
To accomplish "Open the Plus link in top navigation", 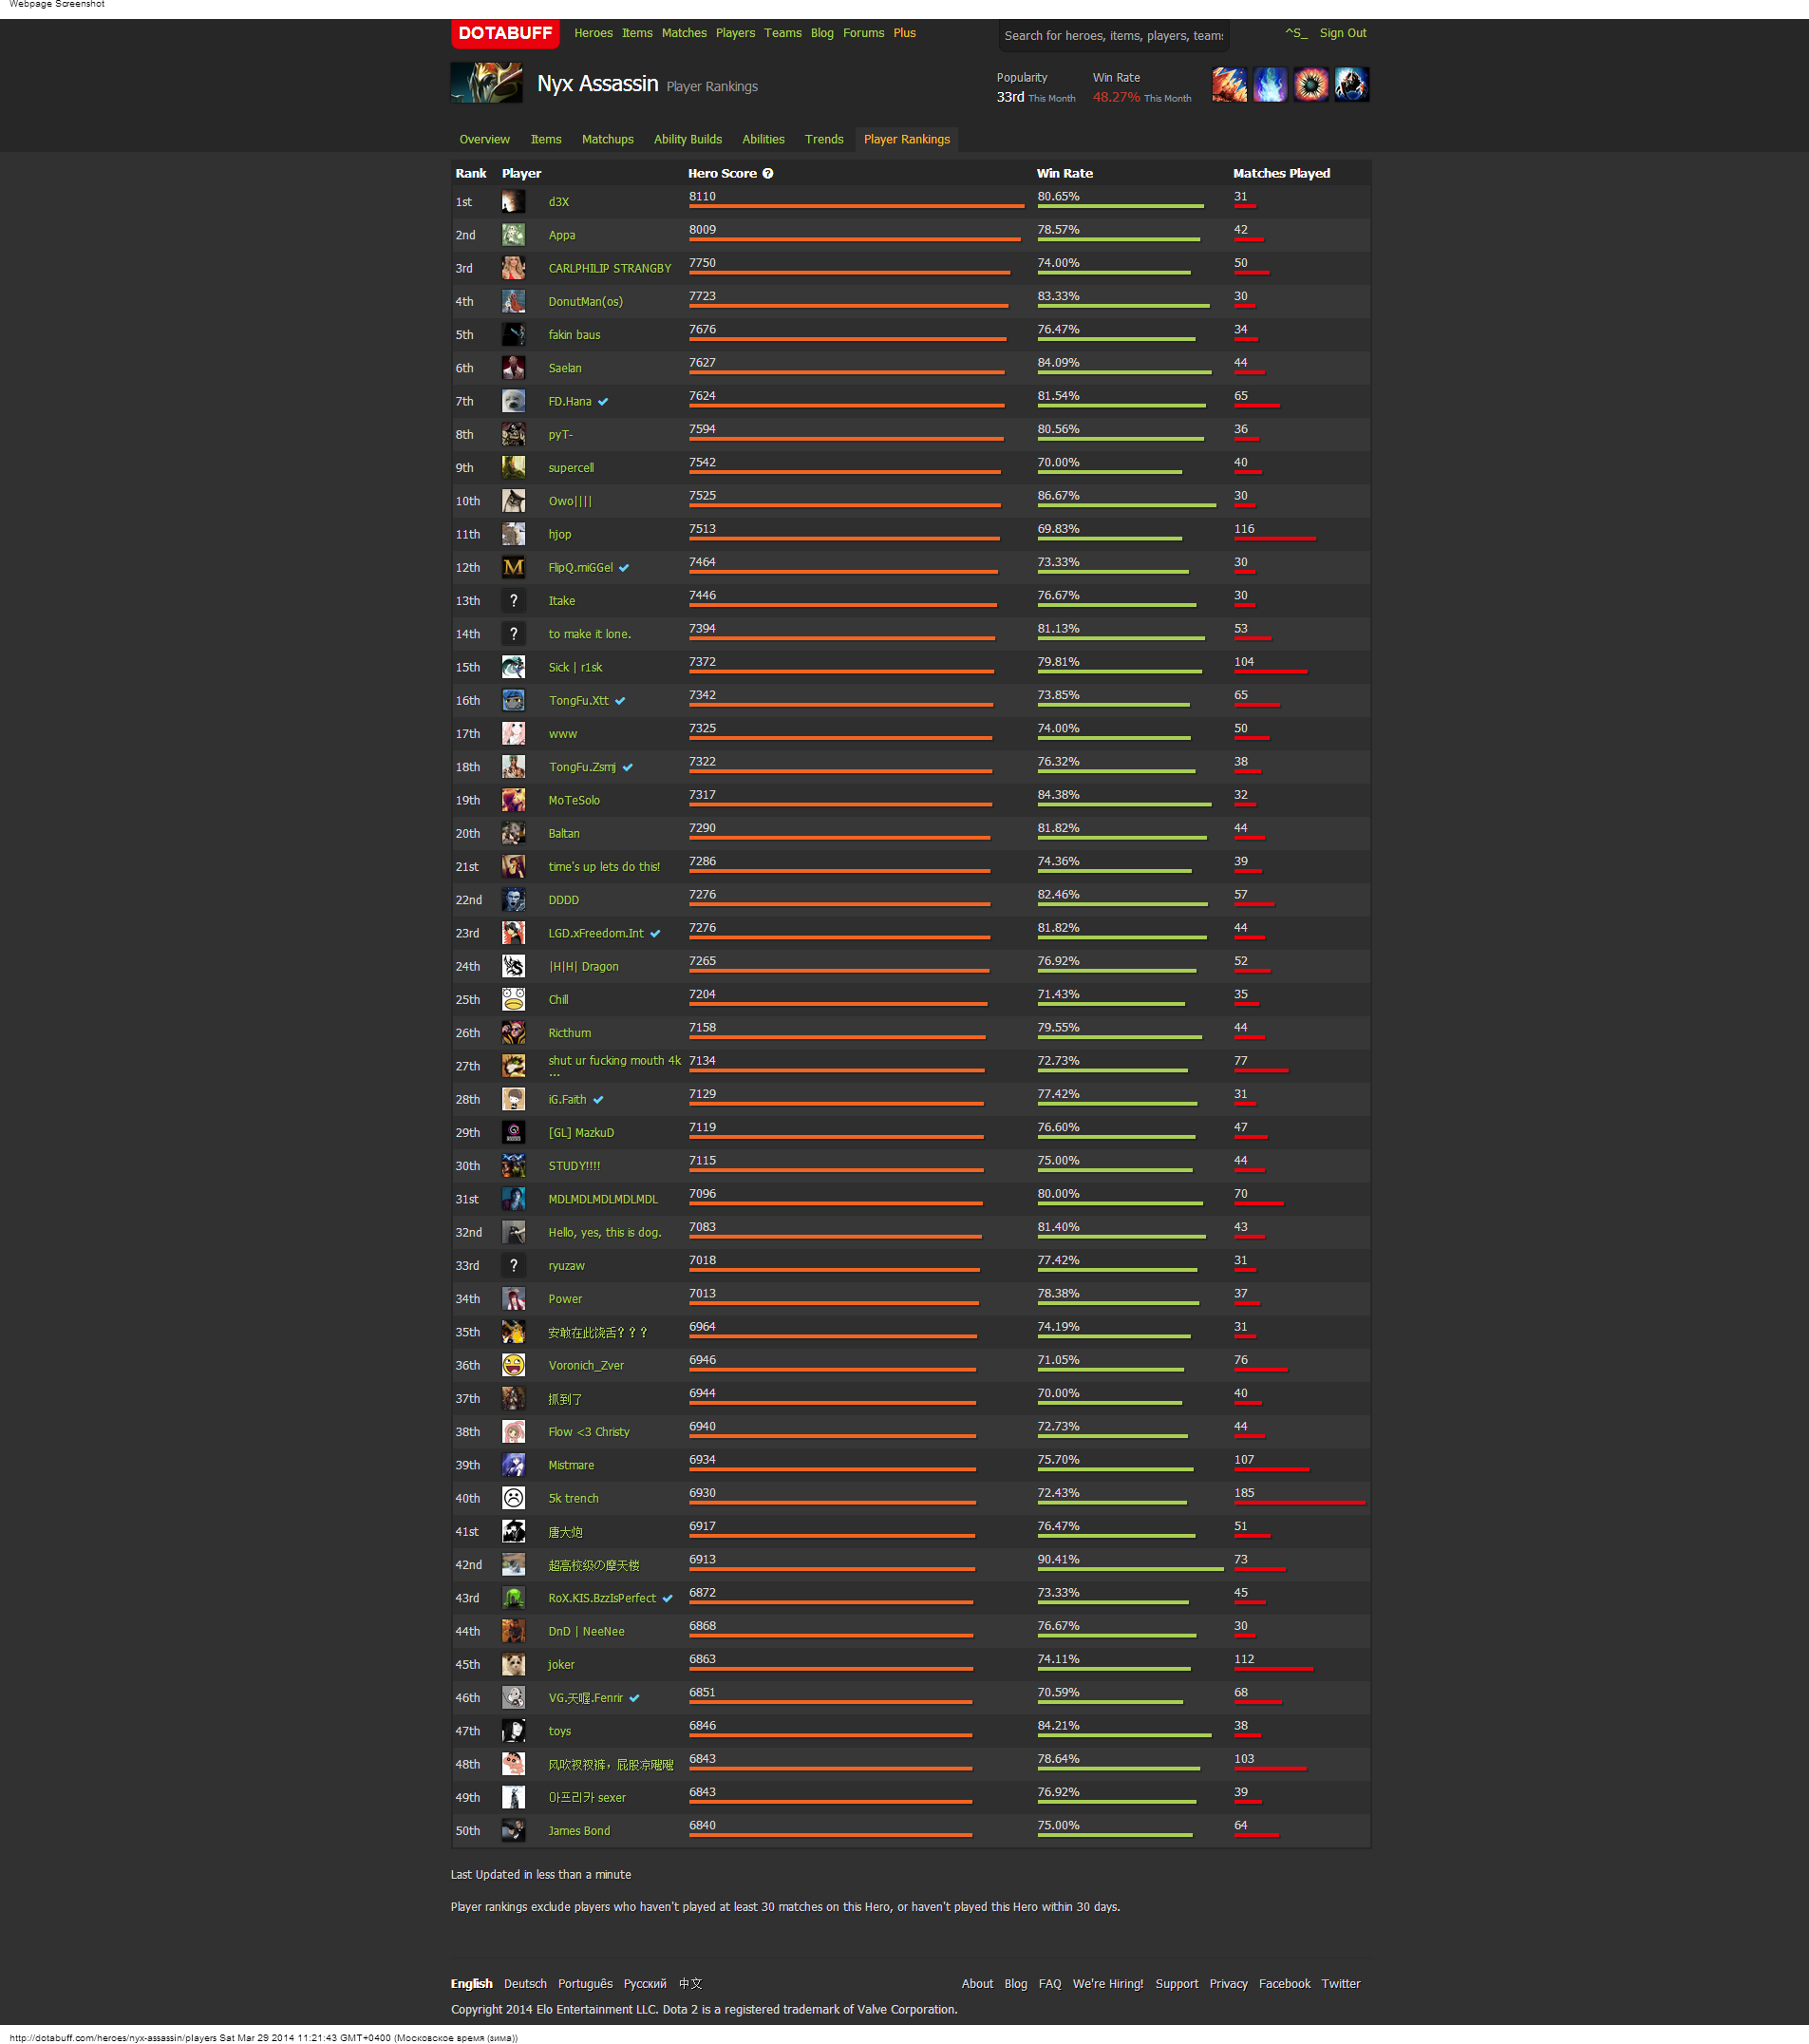I will pyautogui.click(x=904, y=33).
